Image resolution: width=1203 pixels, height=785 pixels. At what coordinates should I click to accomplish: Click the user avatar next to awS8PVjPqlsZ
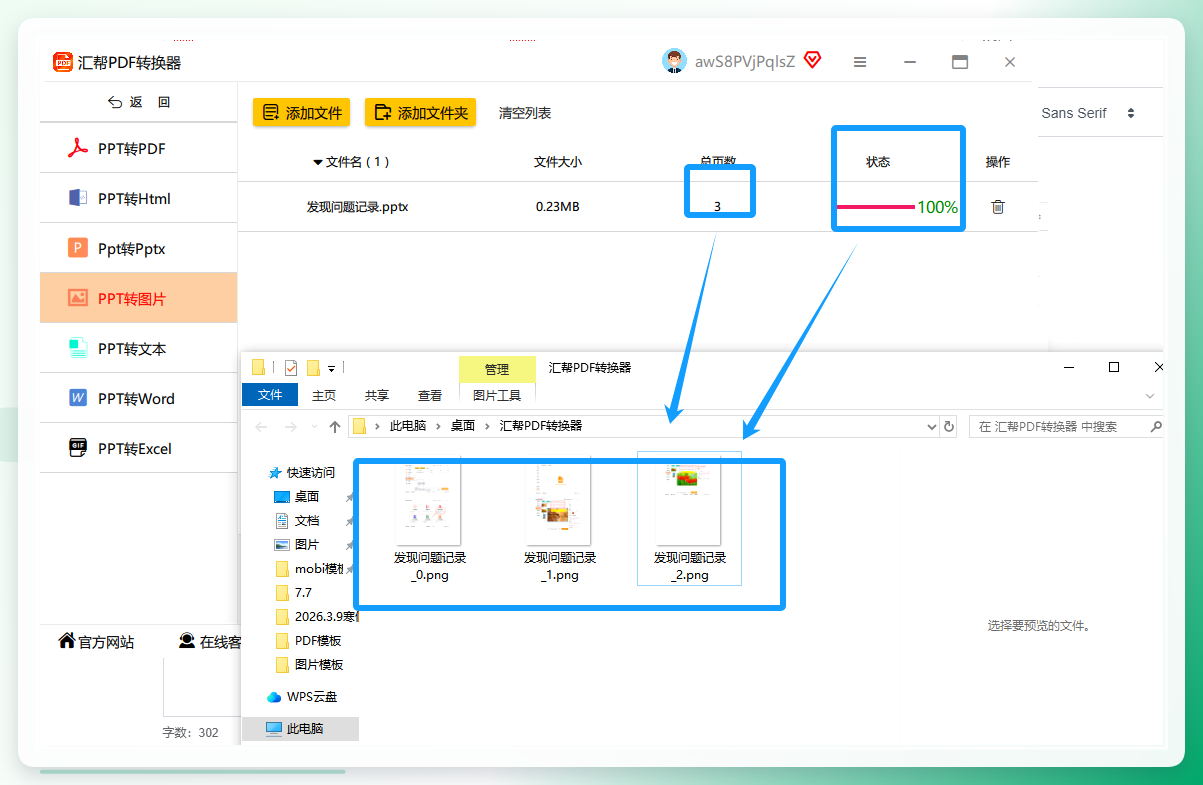coord(674,61)
